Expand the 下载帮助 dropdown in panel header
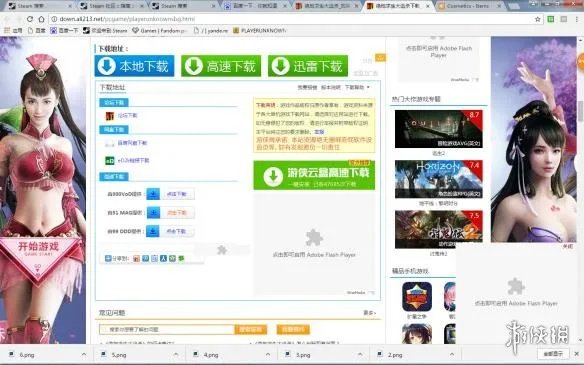Viewport: 584px width, 365px height. click(357, 87)
